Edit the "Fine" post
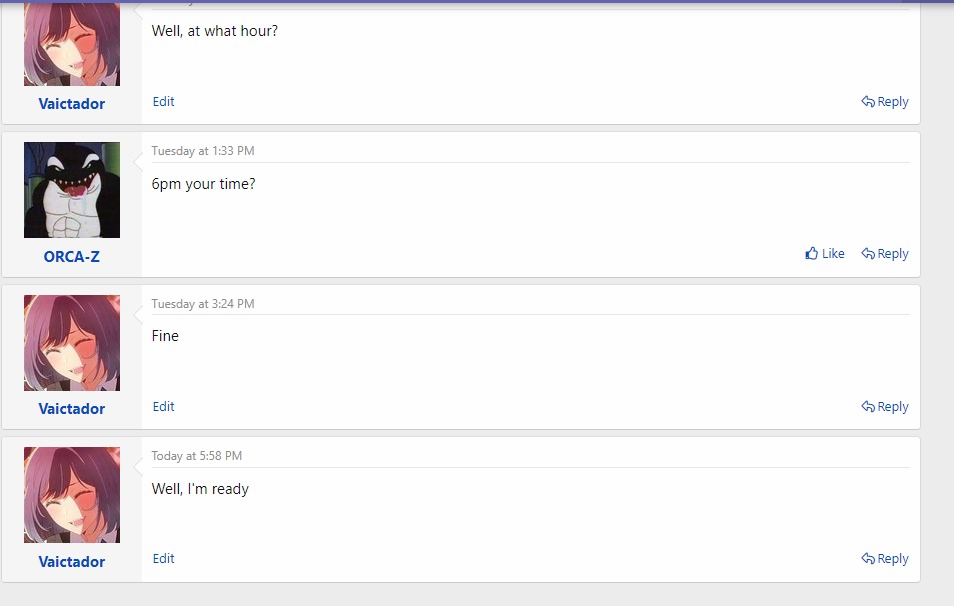 164,407
